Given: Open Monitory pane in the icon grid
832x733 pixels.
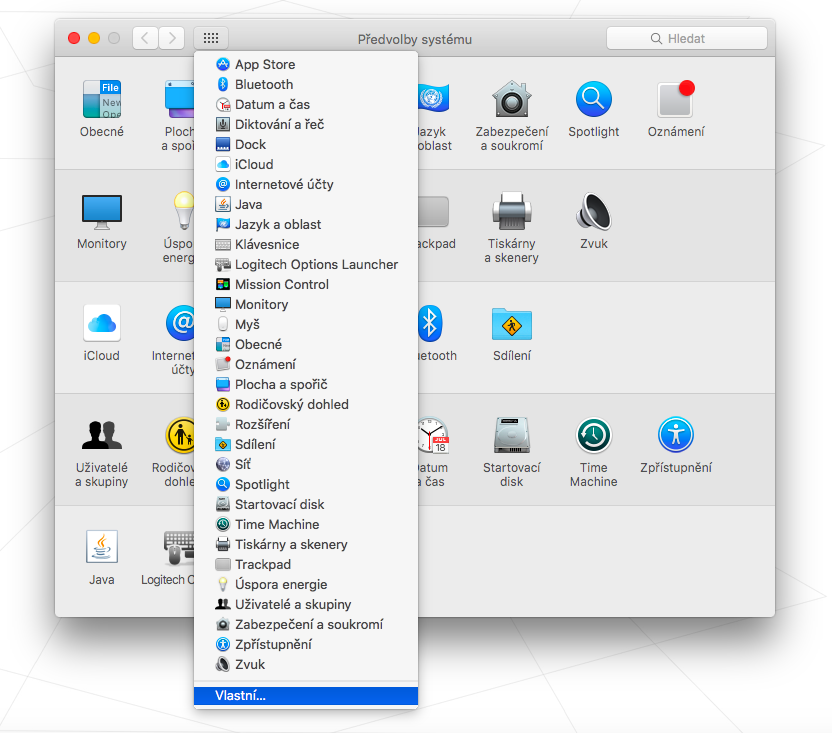Looking at the screenshot, I should [101, 211].
